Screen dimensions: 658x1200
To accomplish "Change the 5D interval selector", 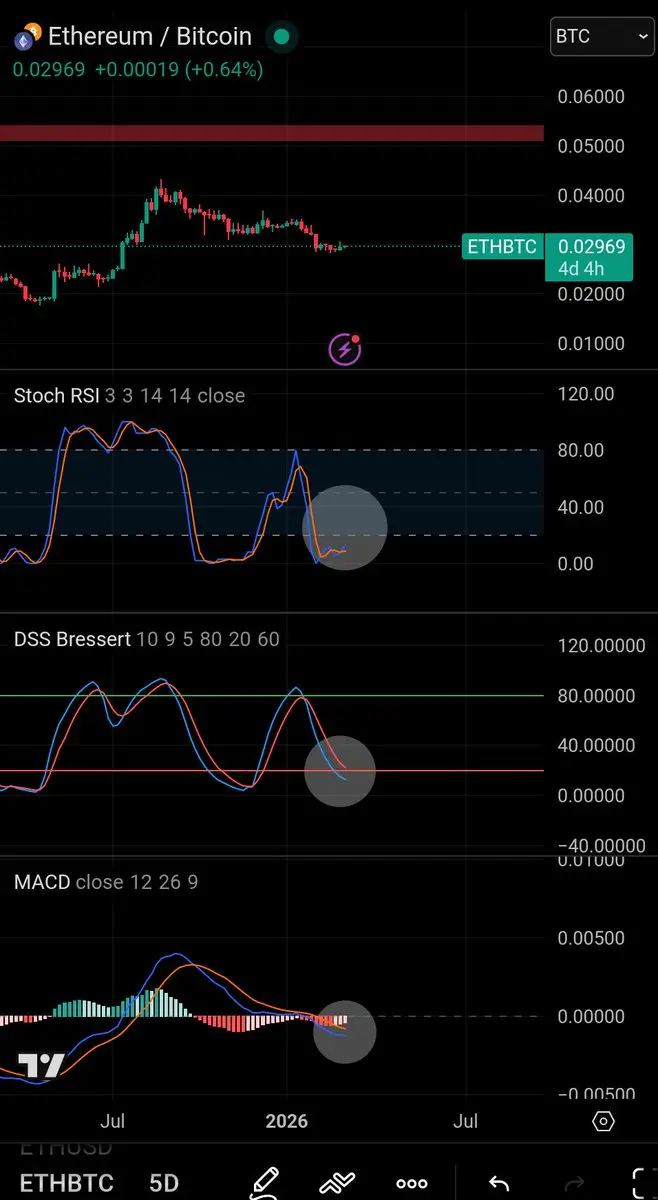I will point(164,1183).
